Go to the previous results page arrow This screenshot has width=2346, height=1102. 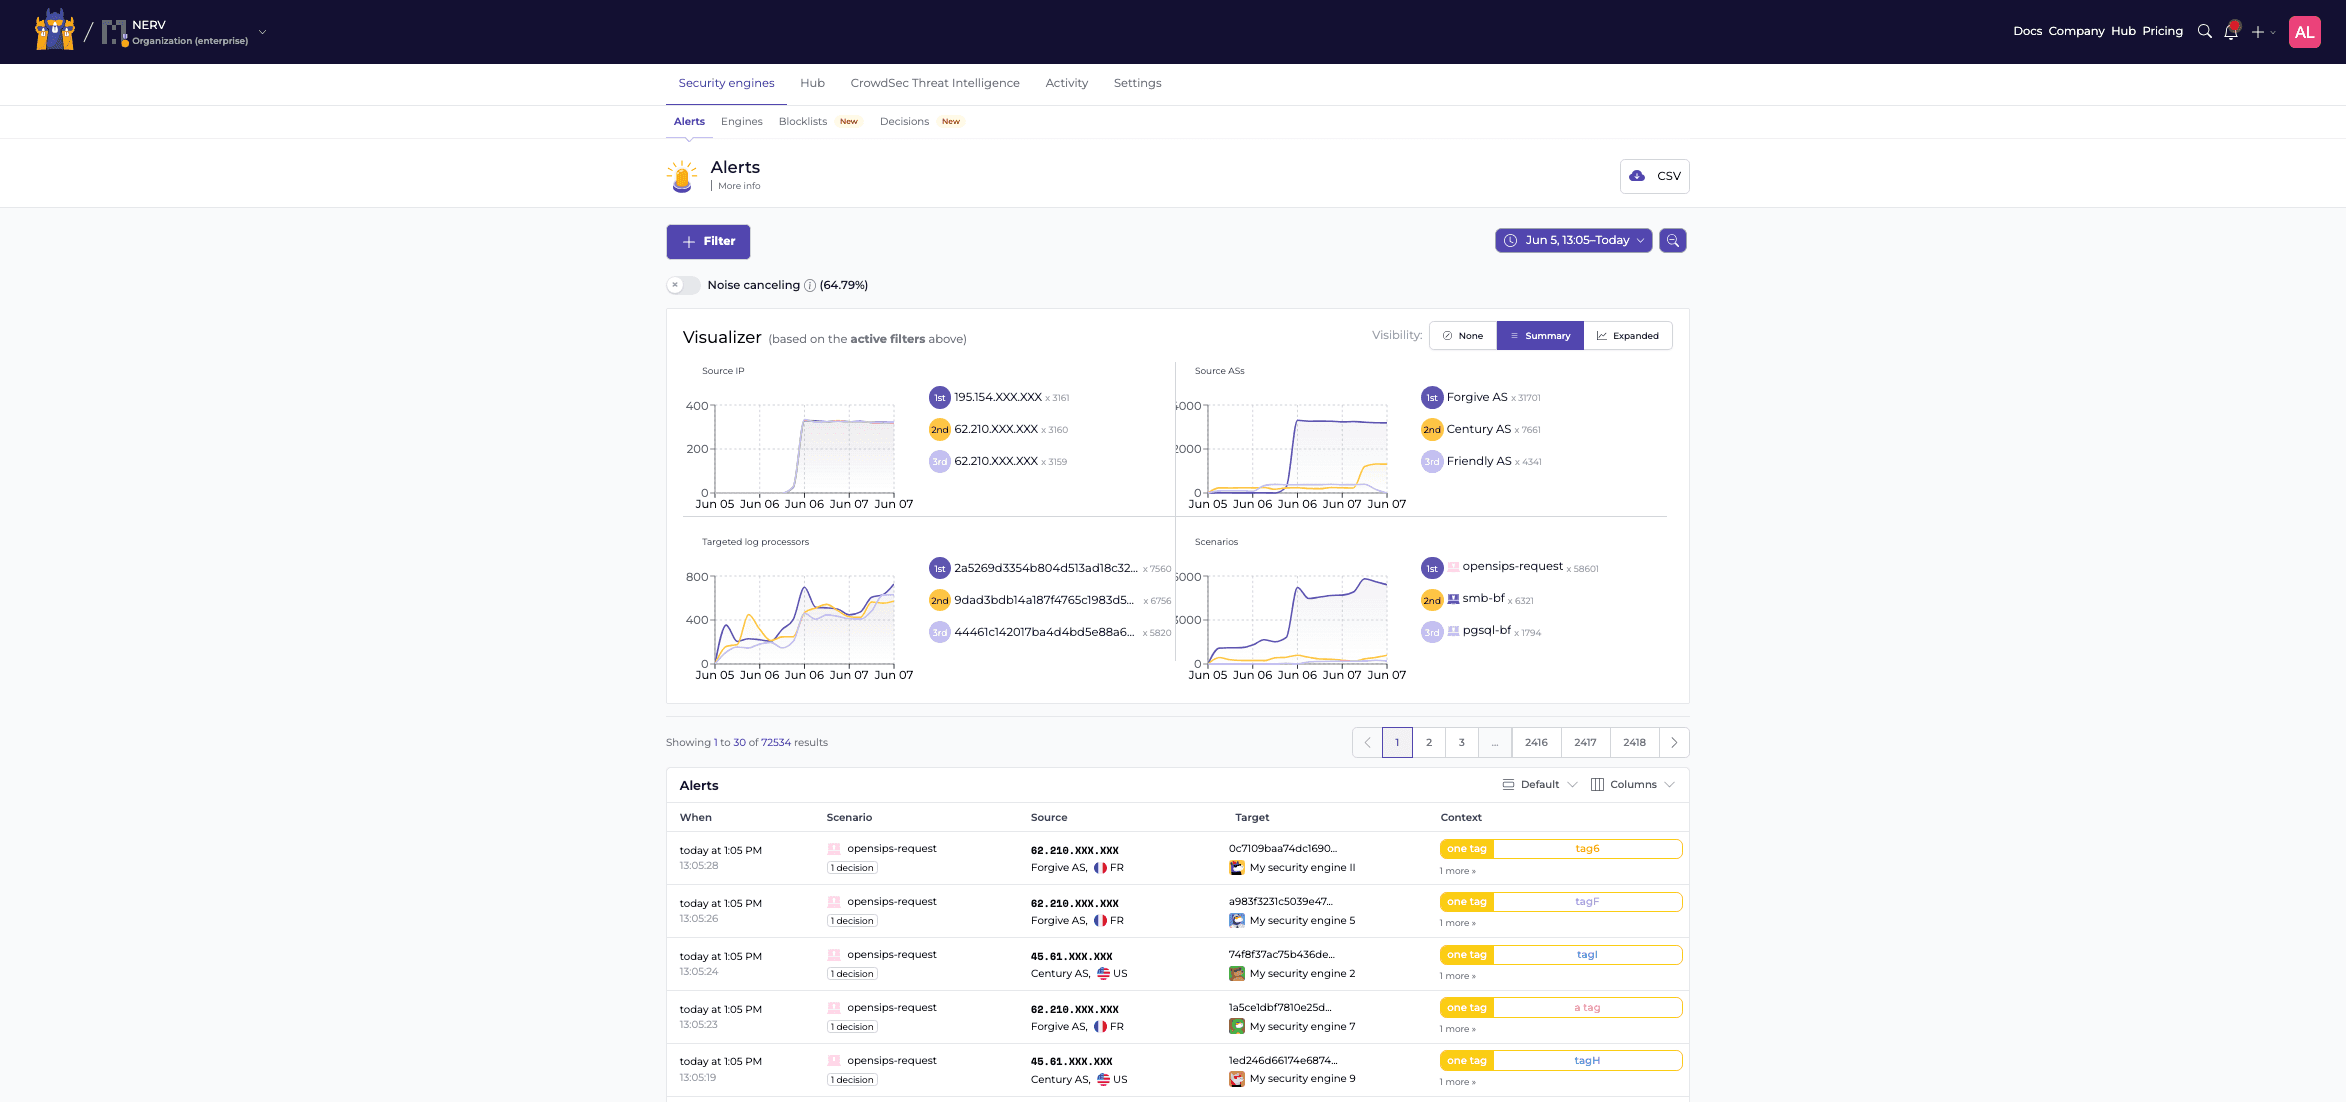[1367, 743]
